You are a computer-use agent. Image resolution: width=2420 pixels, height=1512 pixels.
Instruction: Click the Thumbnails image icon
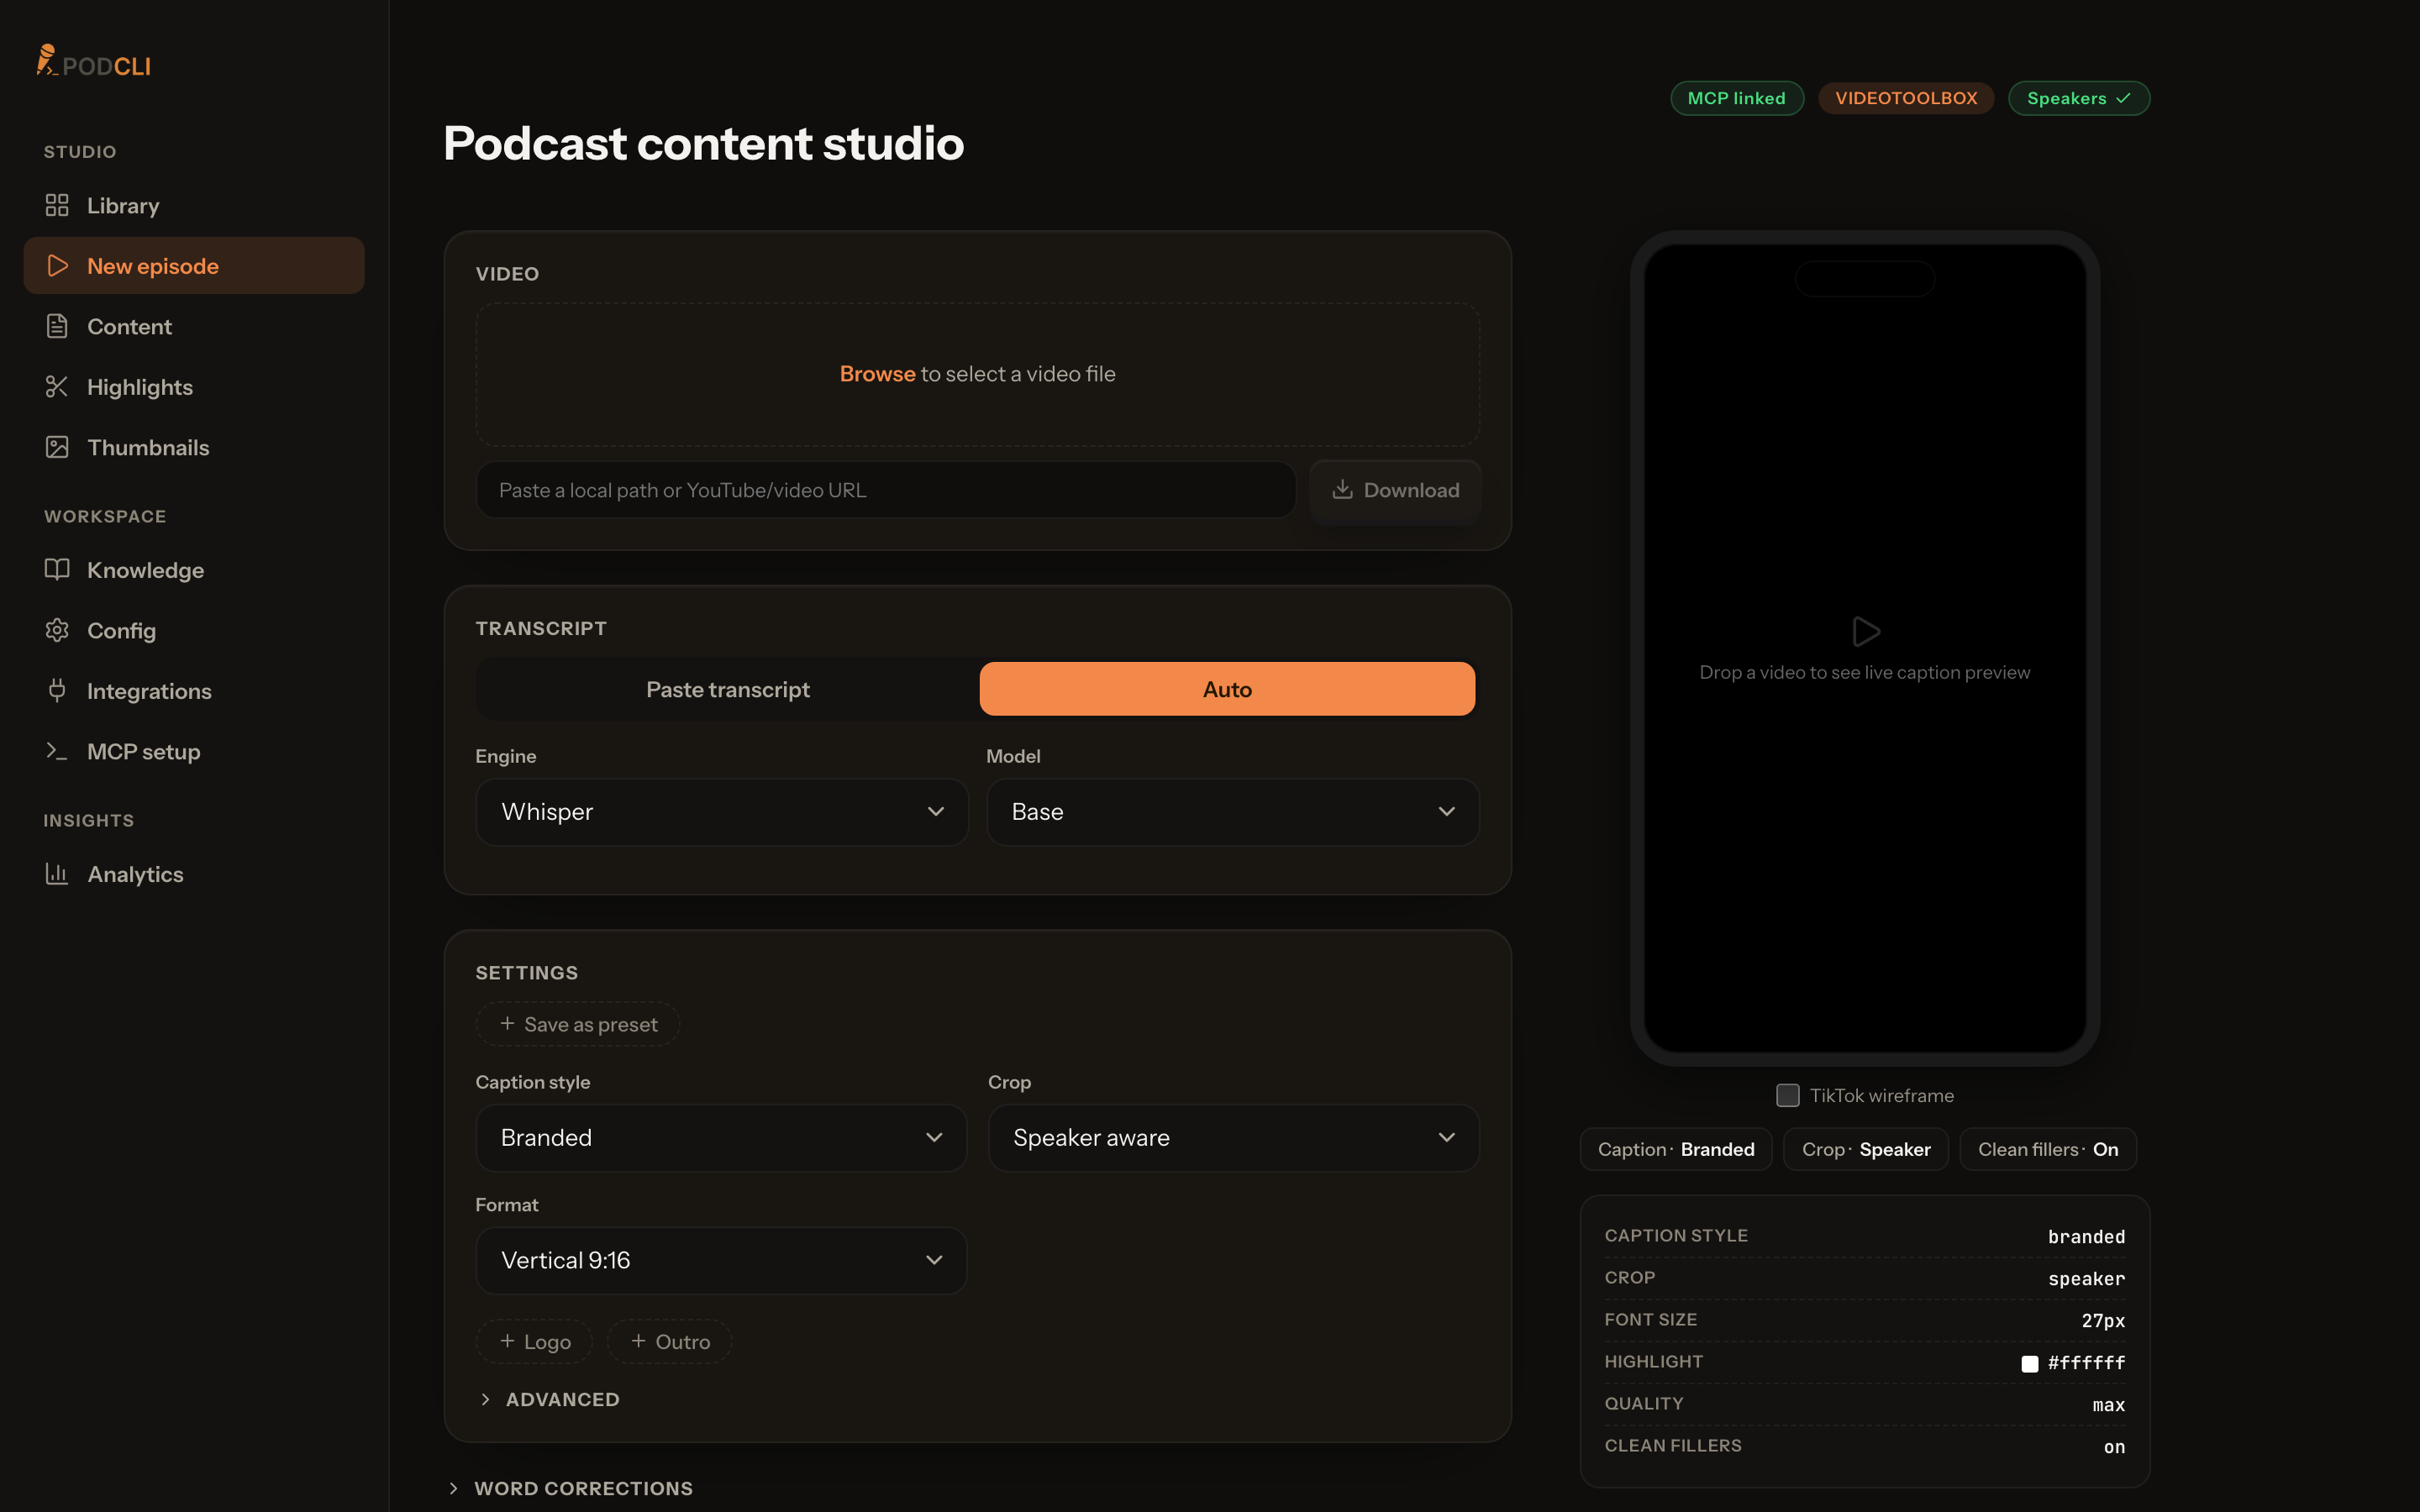point(57,447)
